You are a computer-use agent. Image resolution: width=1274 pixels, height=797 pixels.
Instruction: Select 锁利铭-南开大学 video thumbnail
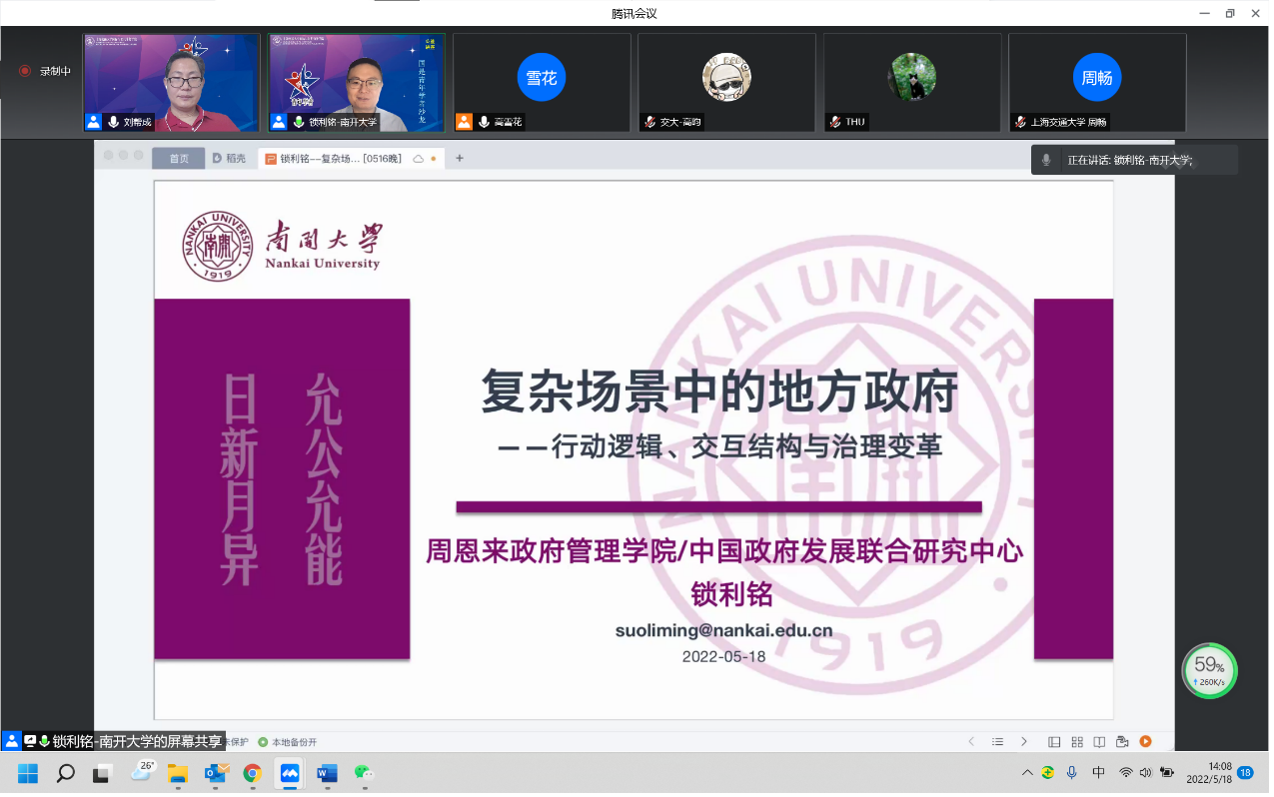(x=357, y=83)
